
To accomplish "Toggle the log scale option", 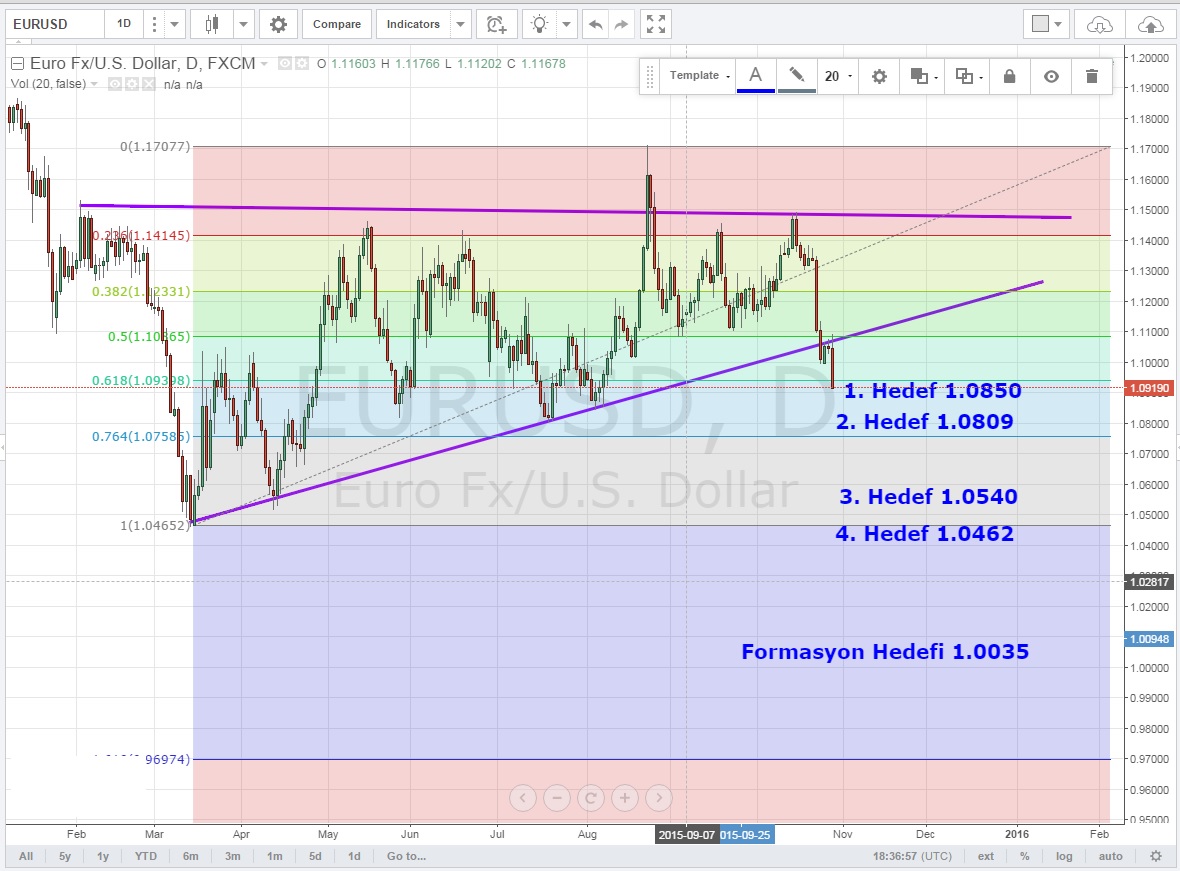I will pos(1064,856).
